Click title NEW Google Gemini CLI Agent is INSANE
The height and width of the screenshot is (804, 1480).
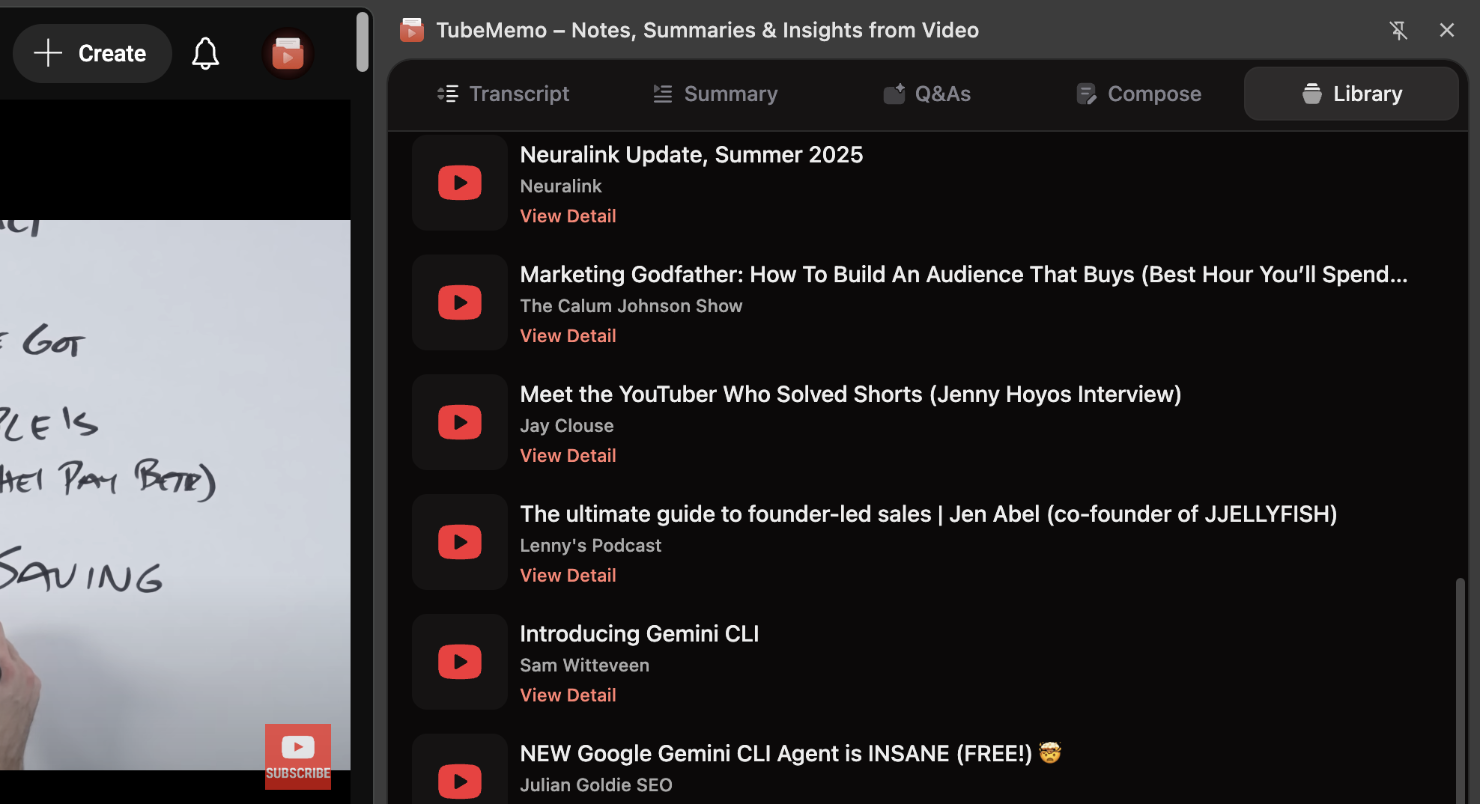[790, 754]
